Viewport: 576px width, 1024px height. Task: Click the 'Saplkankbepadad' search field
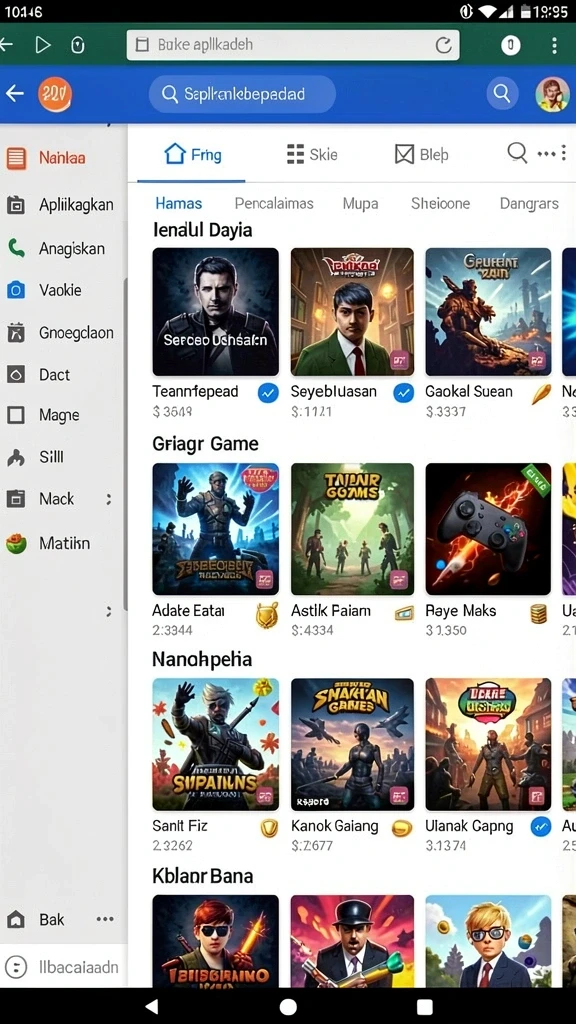(242, 94)
